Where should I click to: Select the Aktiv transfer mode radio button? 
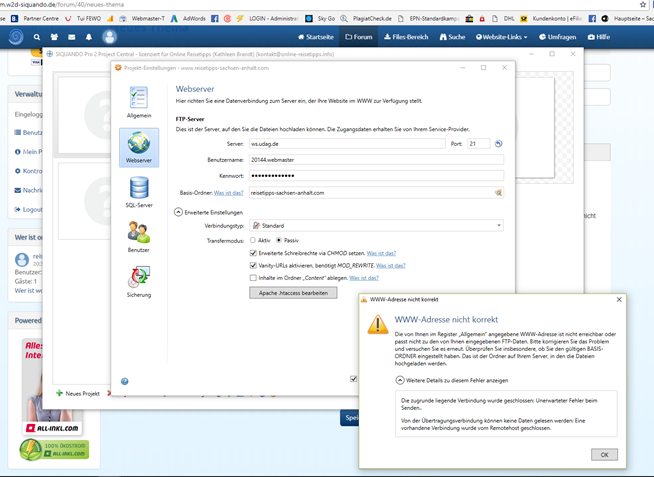point(253,240)
